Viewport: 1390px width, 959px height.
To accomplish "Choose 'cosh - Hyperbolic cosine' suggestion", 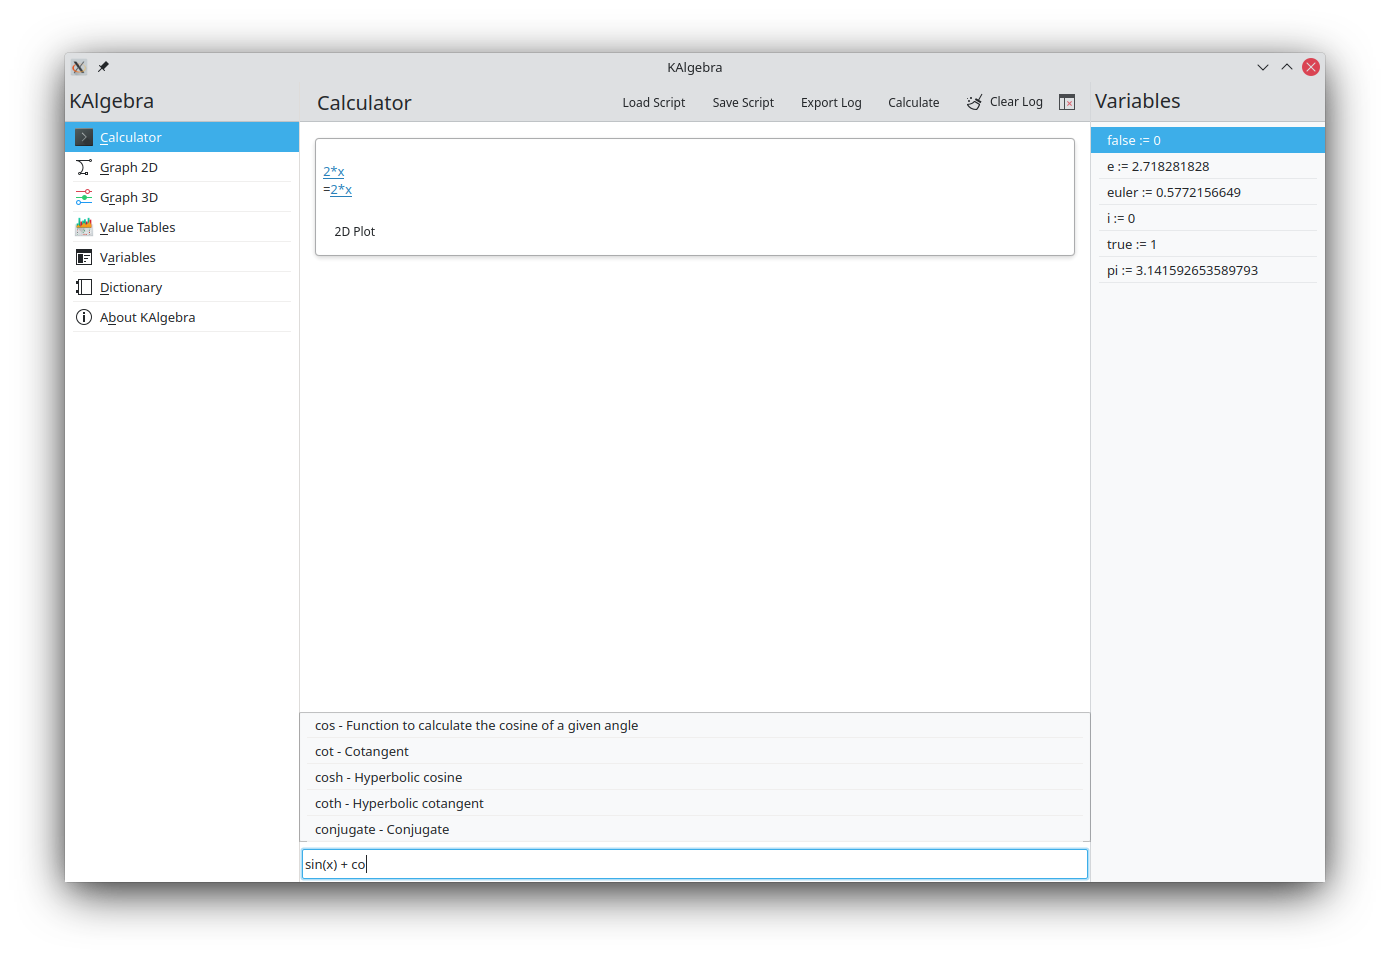I will tap(388, 778).
